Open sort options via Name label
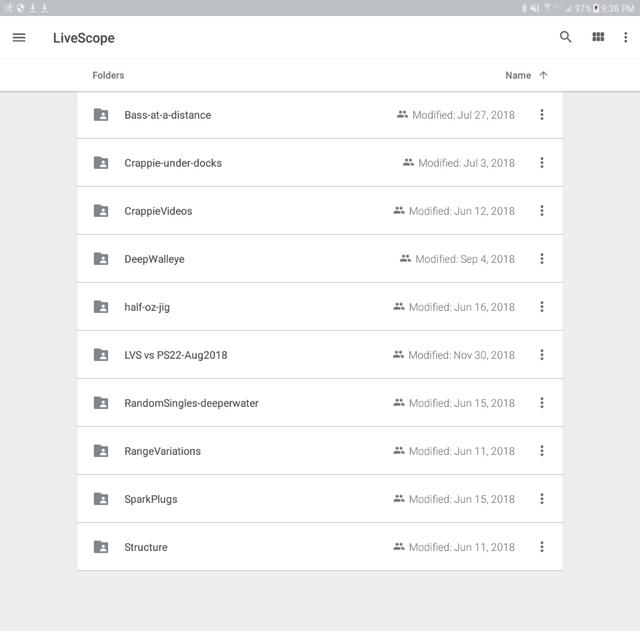Screen dimensions: 640x631 518,76
